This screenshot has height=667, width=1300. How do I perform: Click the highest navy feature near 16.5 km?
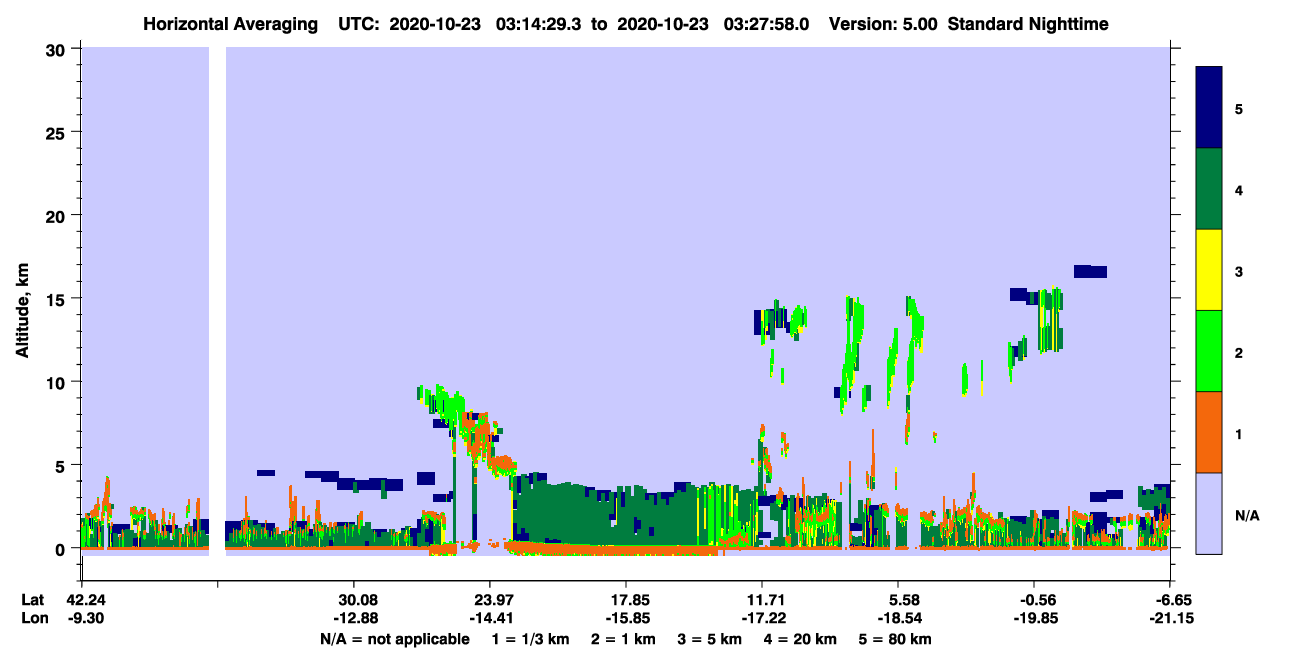click(1090, 271)
